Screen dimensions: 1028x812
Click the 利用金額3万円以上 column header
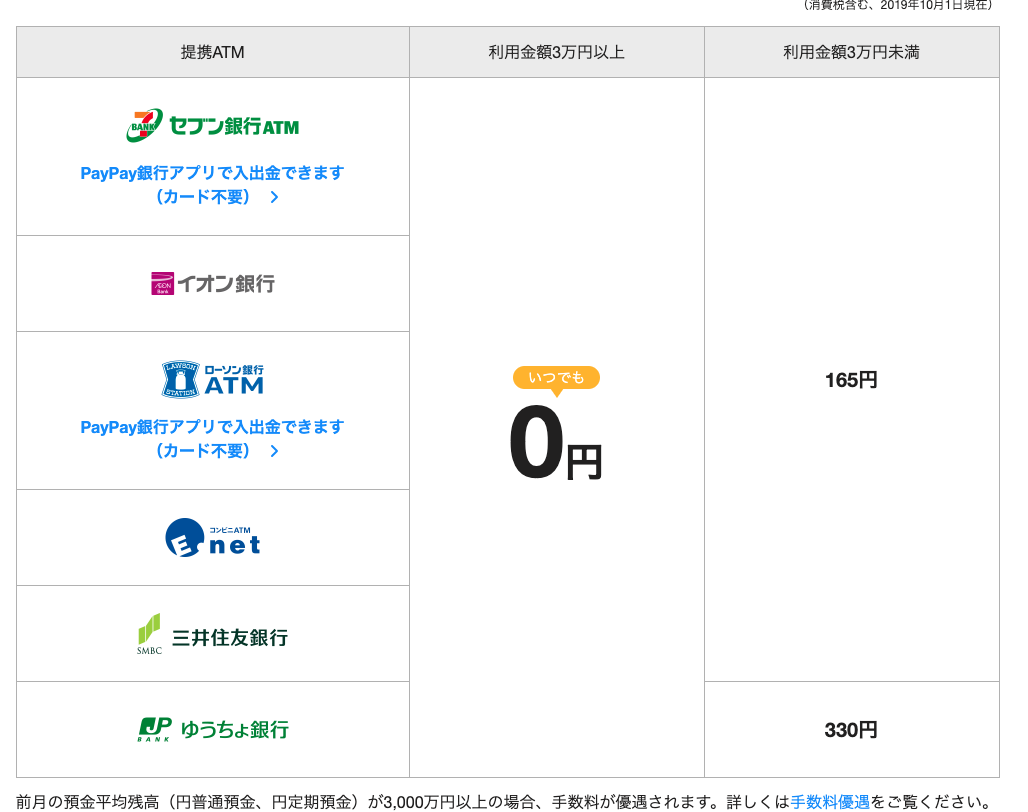coord(557,52)
